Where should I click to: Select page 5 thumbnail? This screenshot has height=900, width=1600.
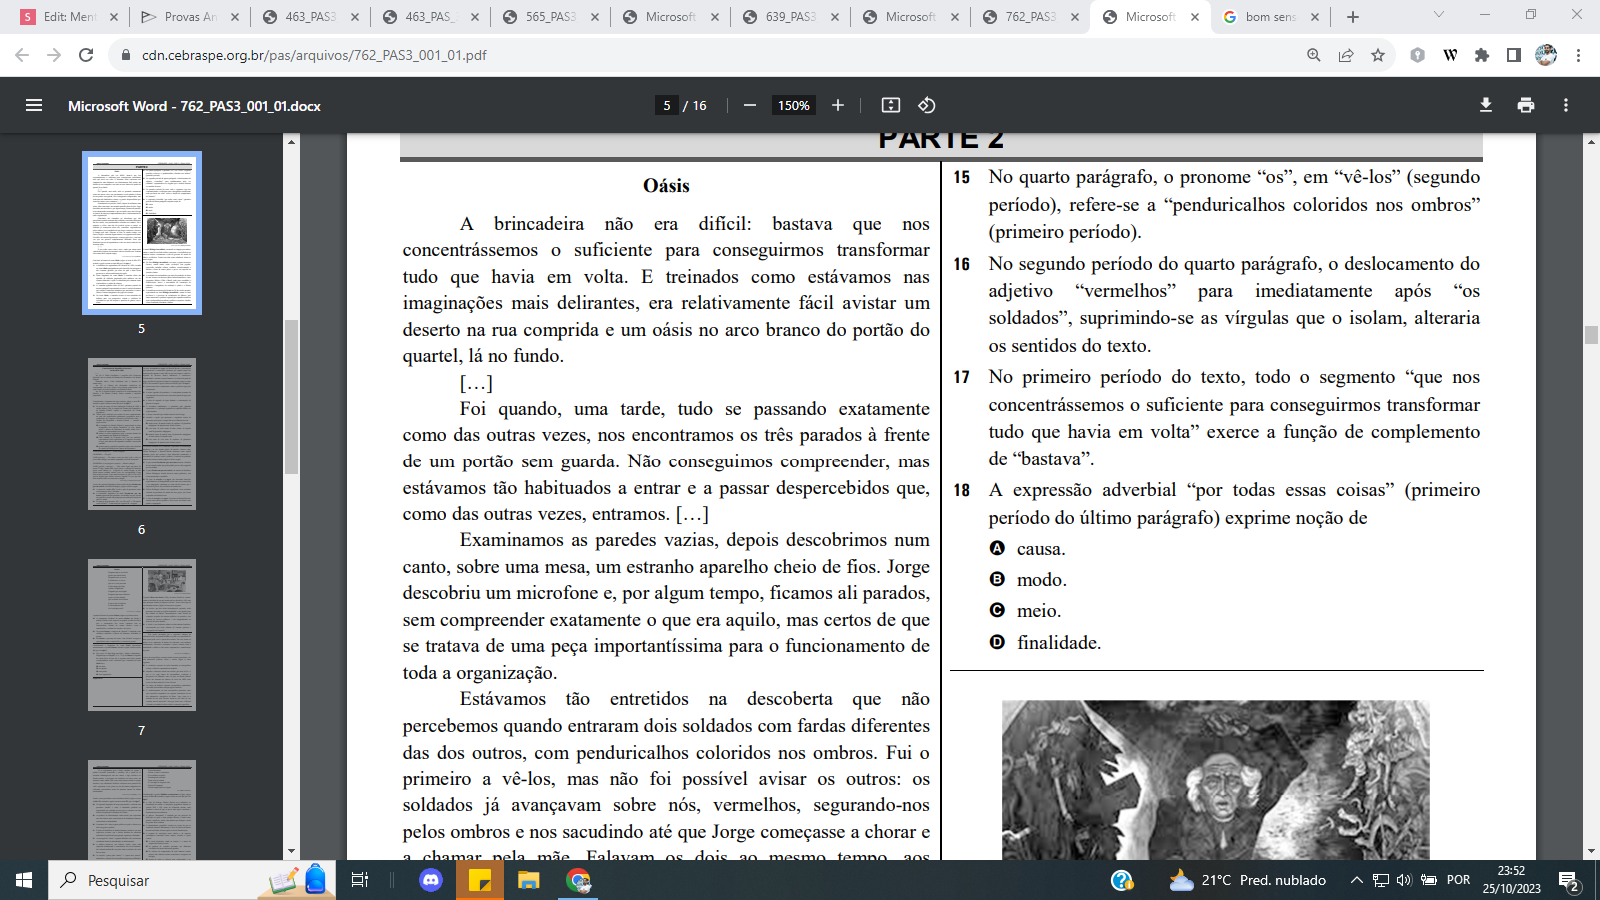point(142,233)
